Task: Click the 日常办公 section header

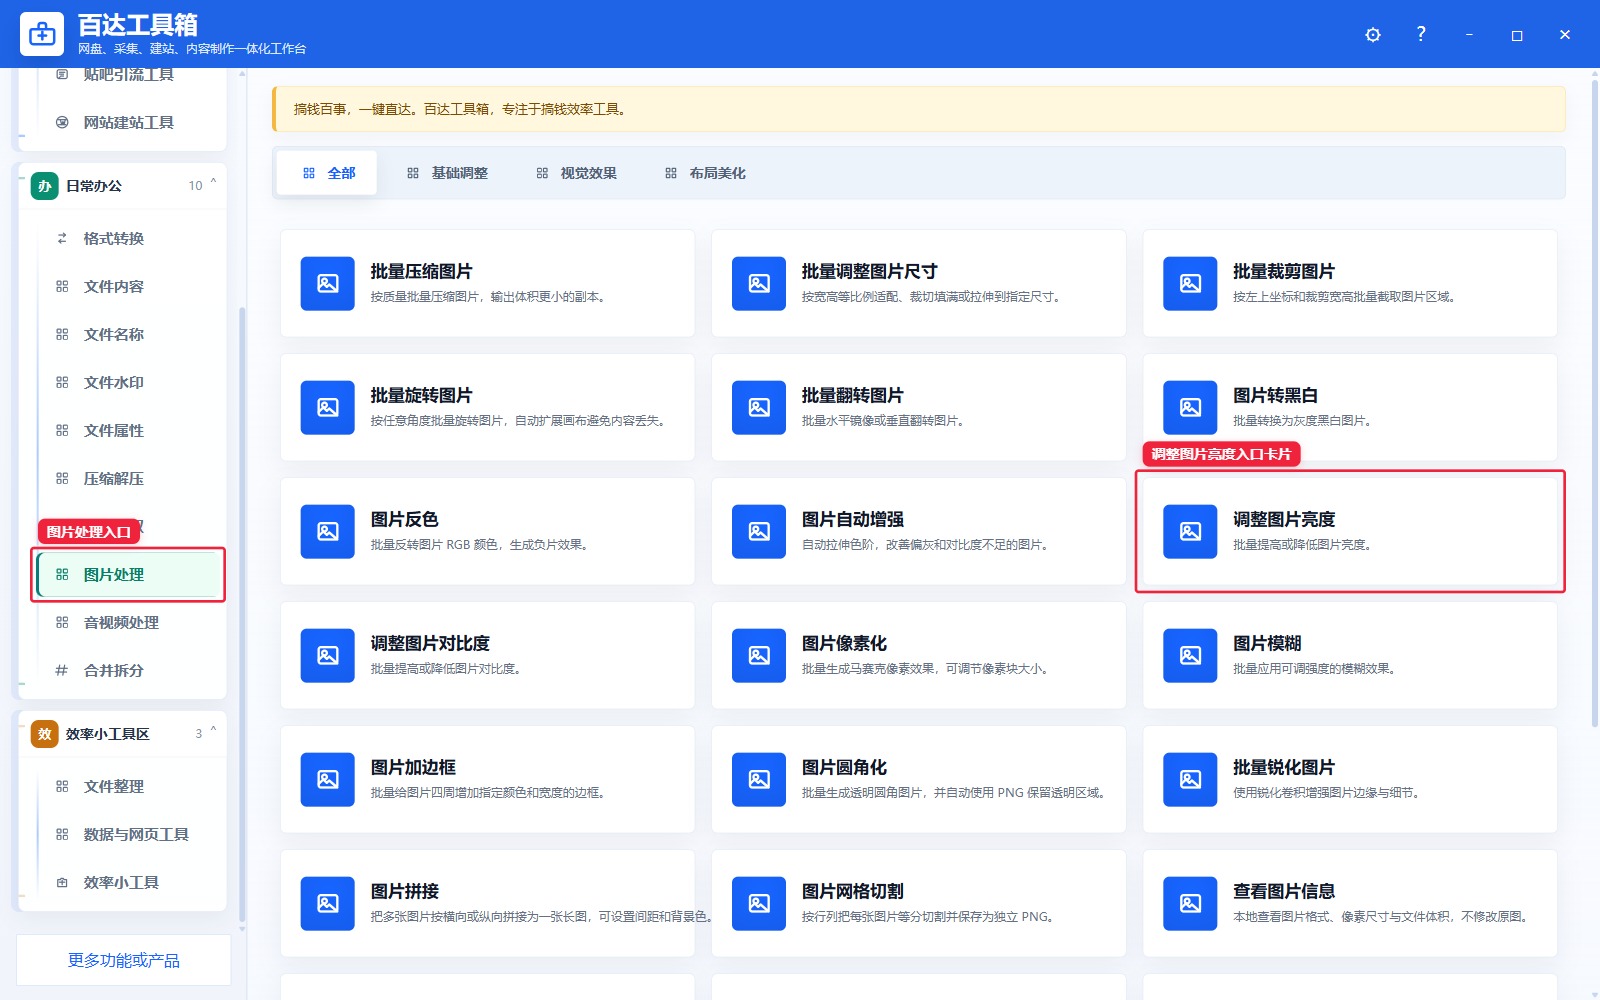Action: pos(122,186)
